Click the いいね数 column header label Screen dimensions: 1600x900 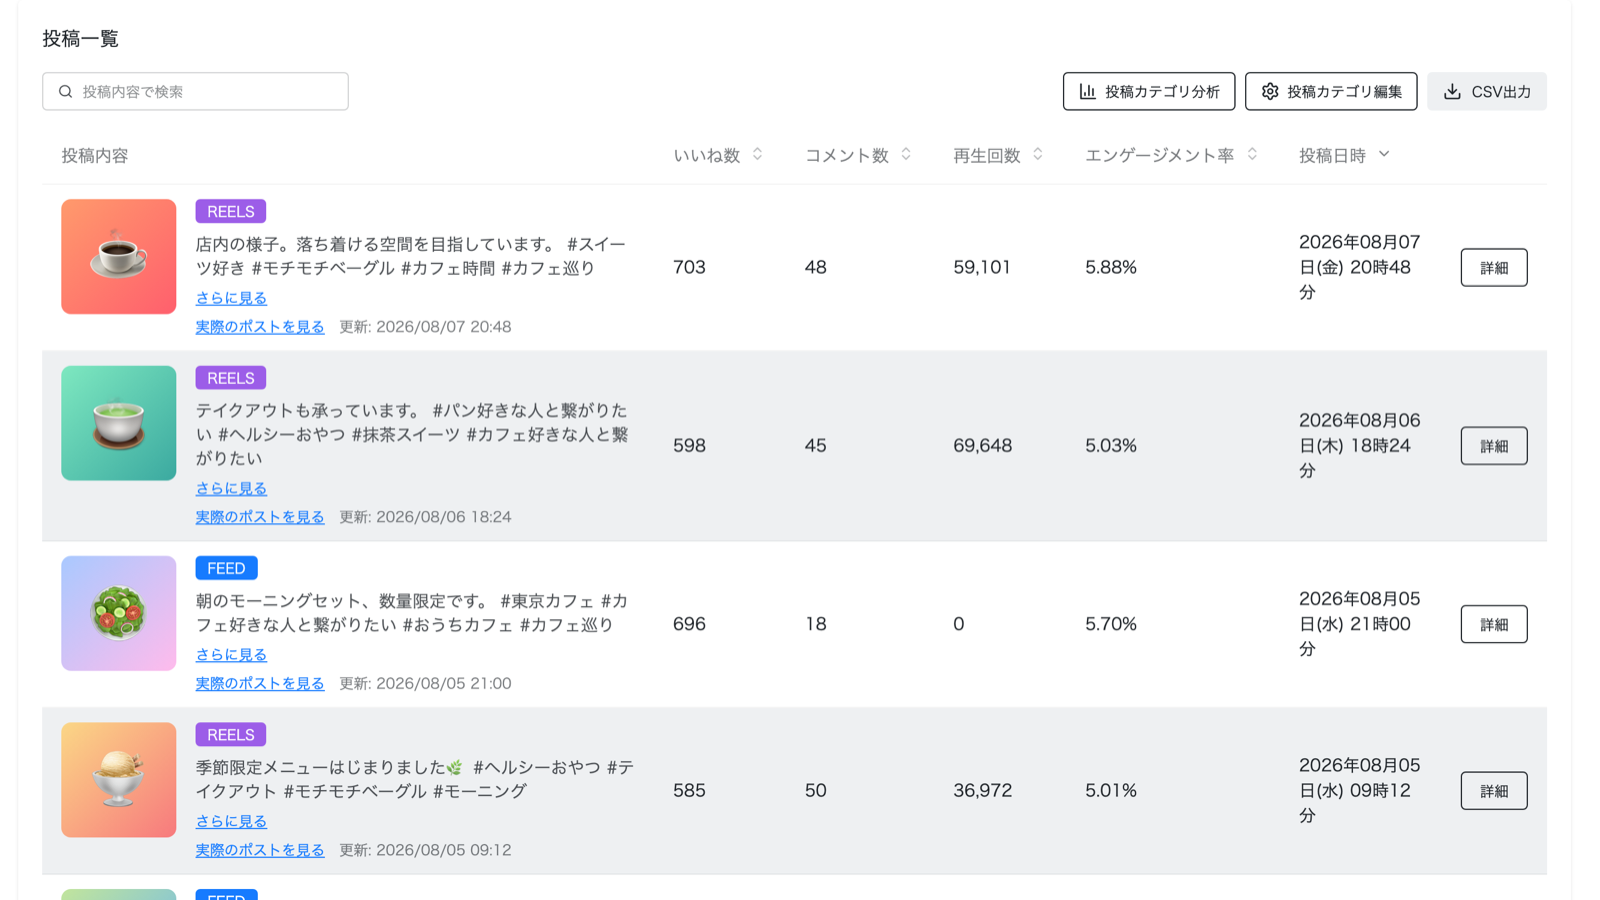coord(707,156)
